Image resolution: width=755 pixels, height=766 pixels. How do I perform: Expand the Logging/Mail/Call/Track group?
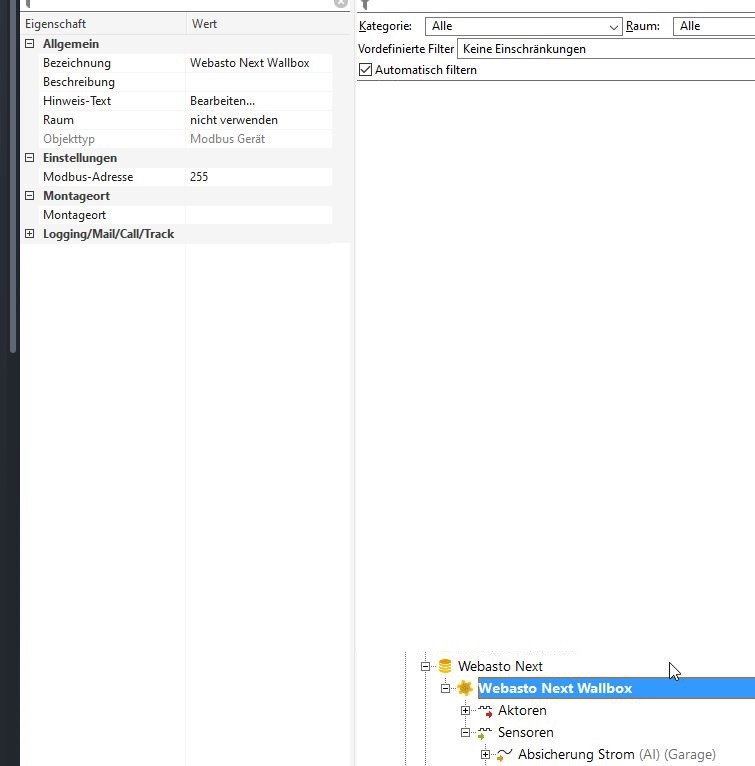click(x=30, y=234)
